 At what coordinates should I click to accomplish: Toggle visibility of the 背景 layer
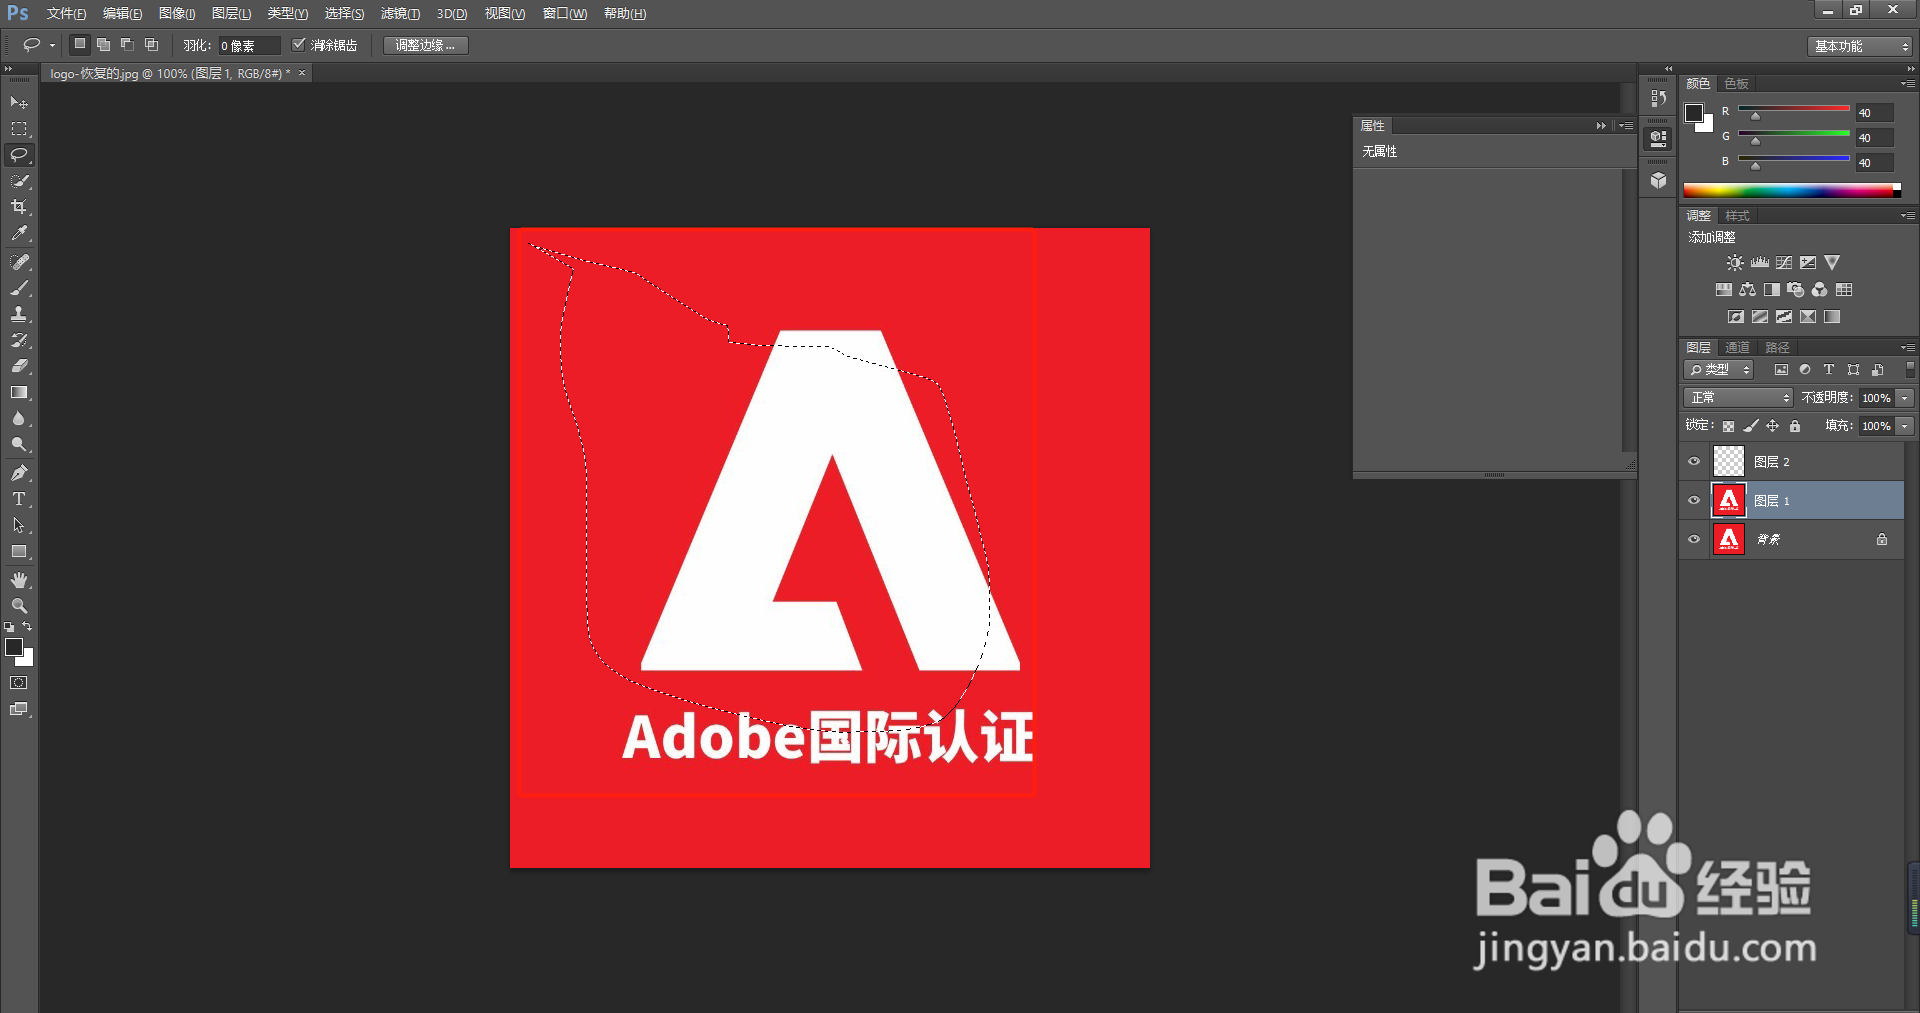(x=1694, y=540)
